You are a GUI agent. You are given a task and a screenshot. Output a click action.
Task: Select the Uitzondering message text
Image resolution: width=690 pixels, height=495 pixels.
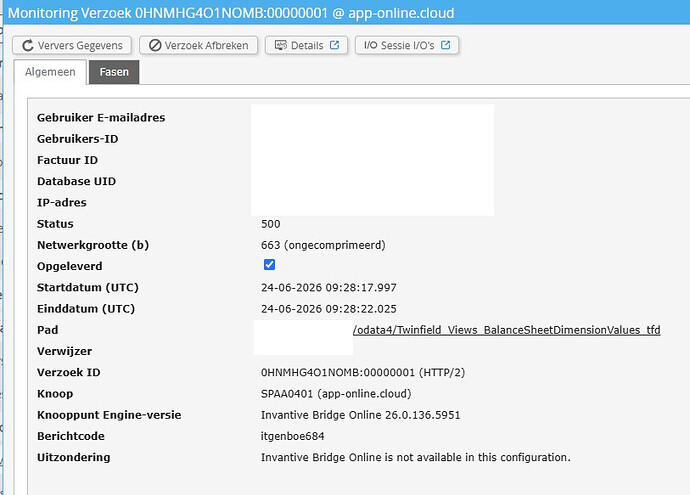(x=415, y=458)
